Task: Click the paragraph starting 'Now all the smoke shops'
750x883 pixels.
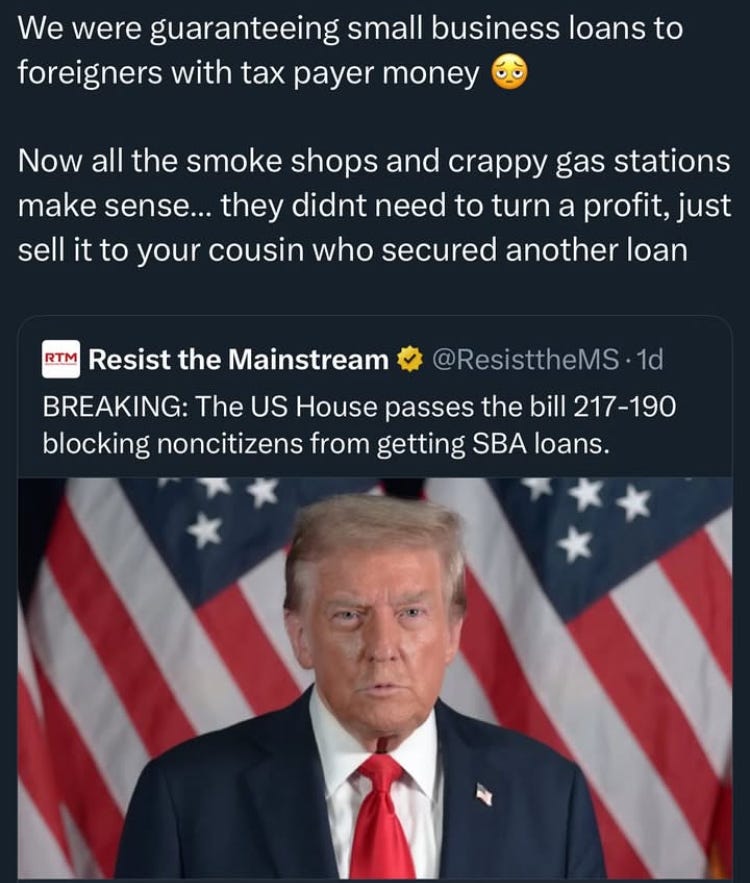Action: [x=374, y=206]
